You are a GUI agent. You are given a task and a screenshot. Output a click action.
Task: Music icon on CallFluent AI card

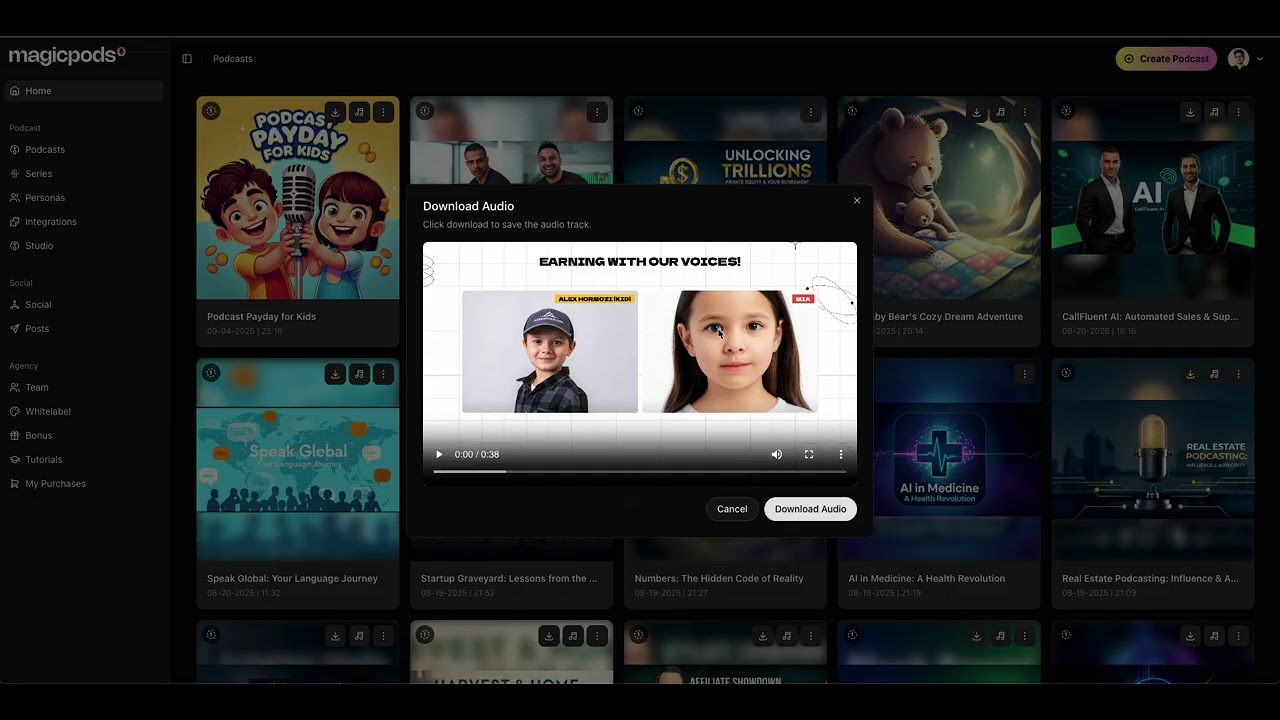pyautogui.click(x=1215, y=112)
